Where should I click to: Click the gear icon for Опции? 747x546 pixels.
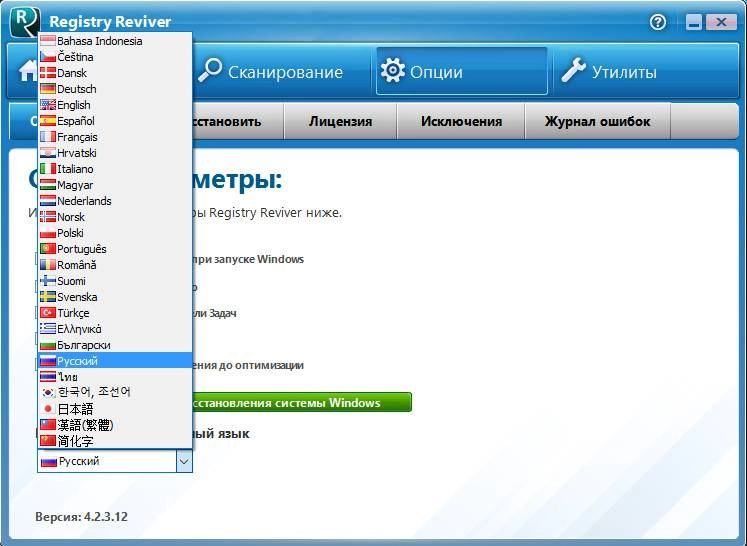(x=393, y=71)
